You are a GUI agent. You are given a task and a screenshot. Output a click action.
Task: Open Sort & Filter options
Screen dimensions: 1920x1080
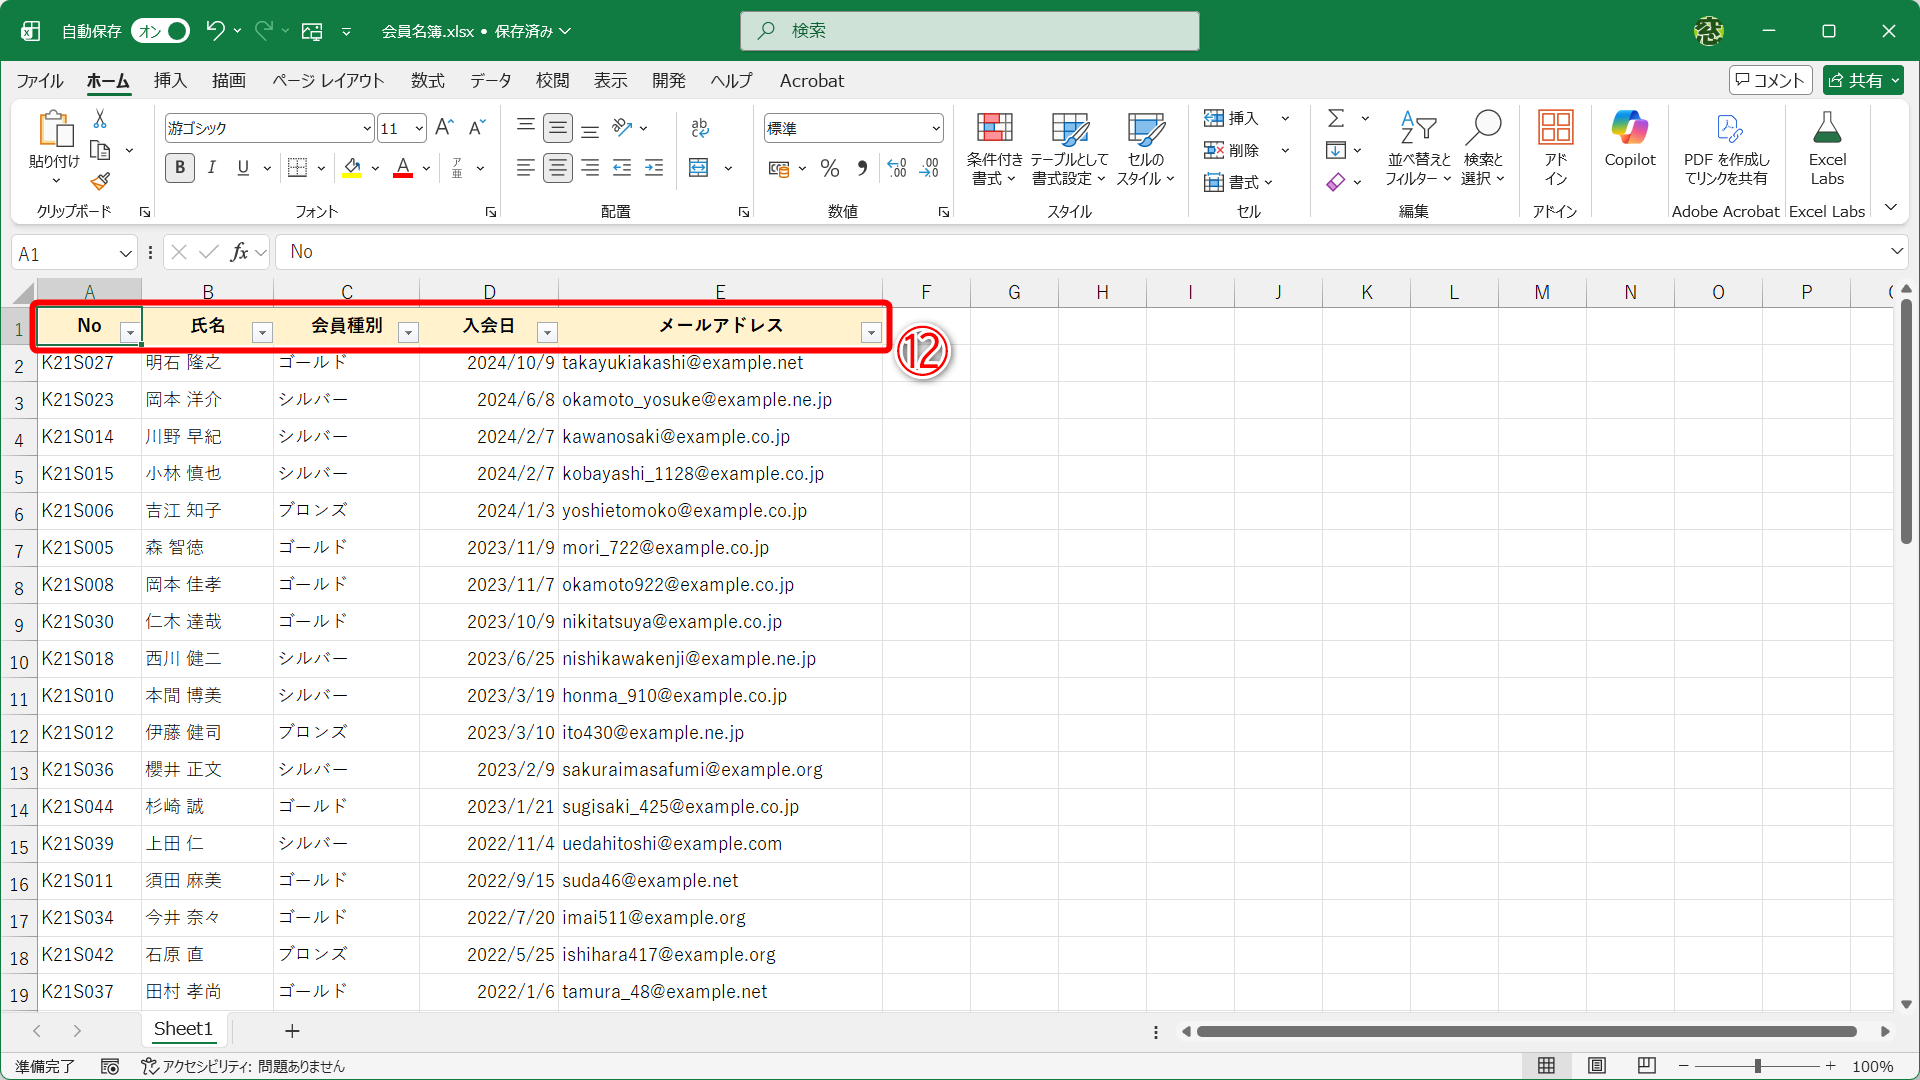coord(1417,148)
